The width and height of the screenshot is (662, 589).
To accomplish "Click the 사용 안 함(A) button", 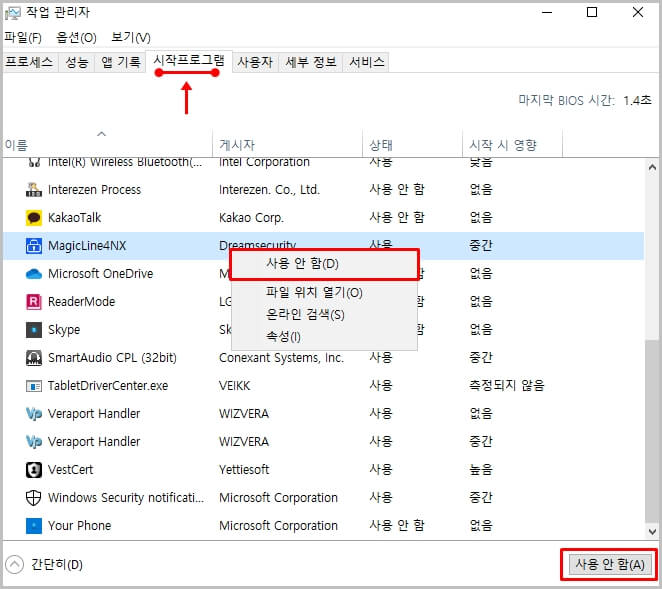I will pos(610,565).
